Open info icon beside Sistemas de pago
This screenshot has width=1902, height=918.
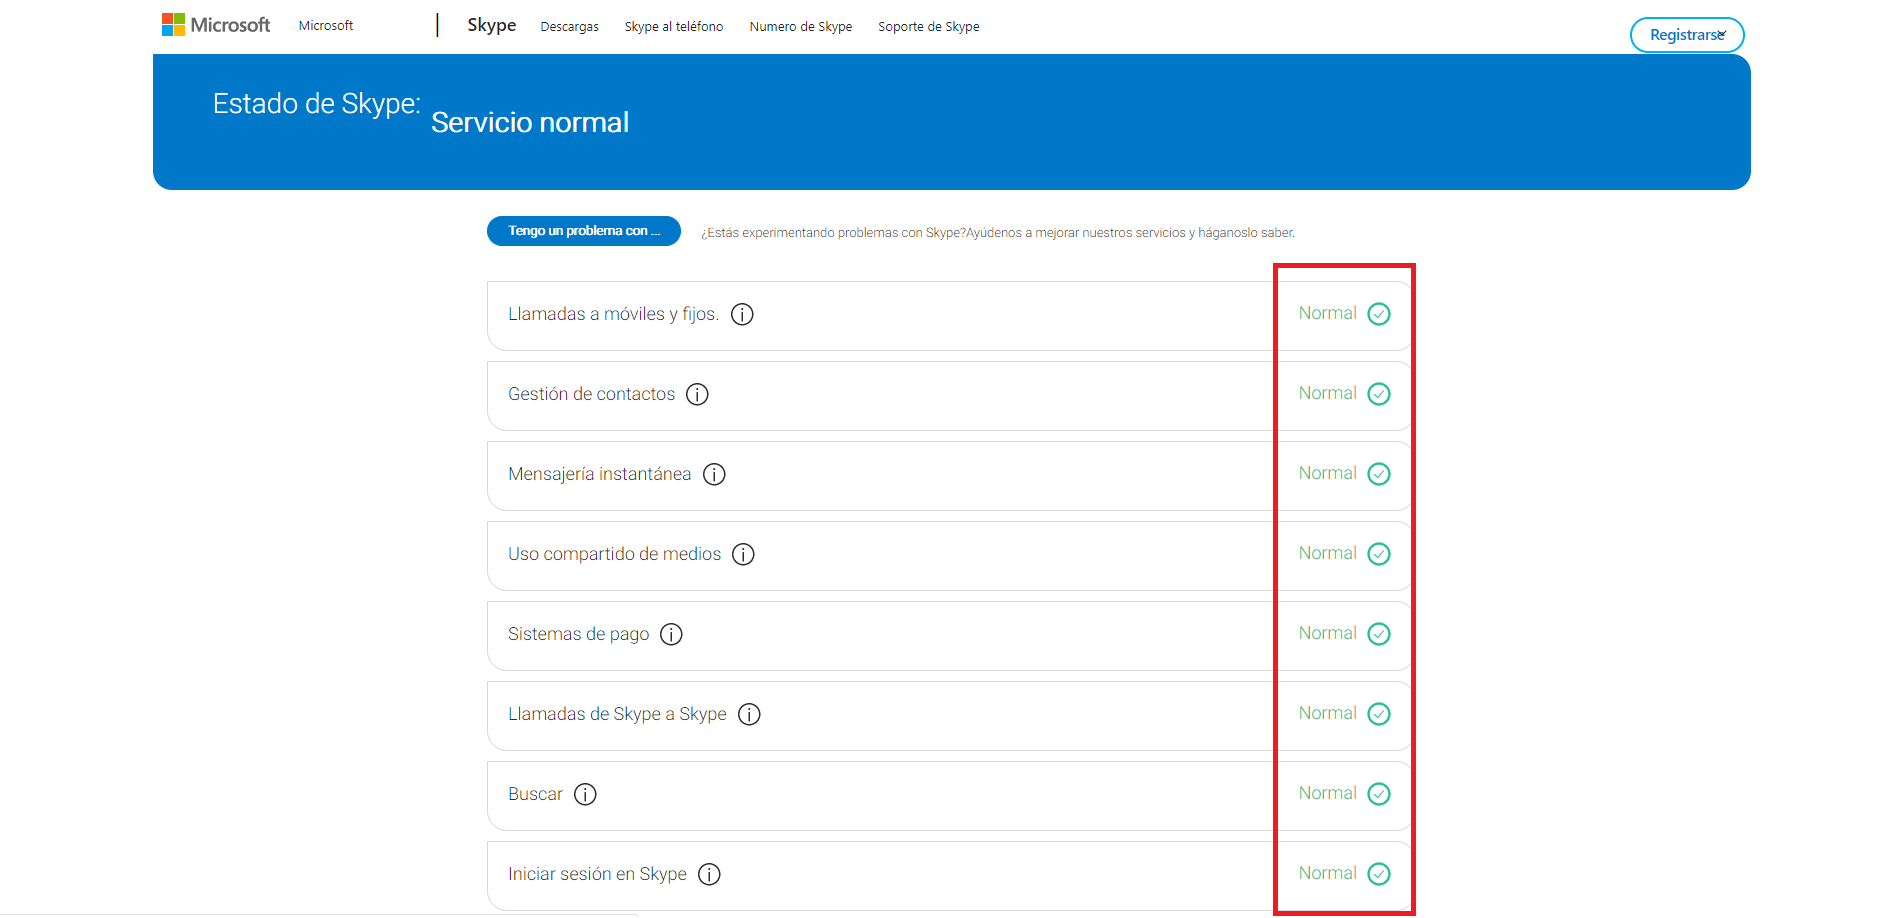[x=671, y=634]
